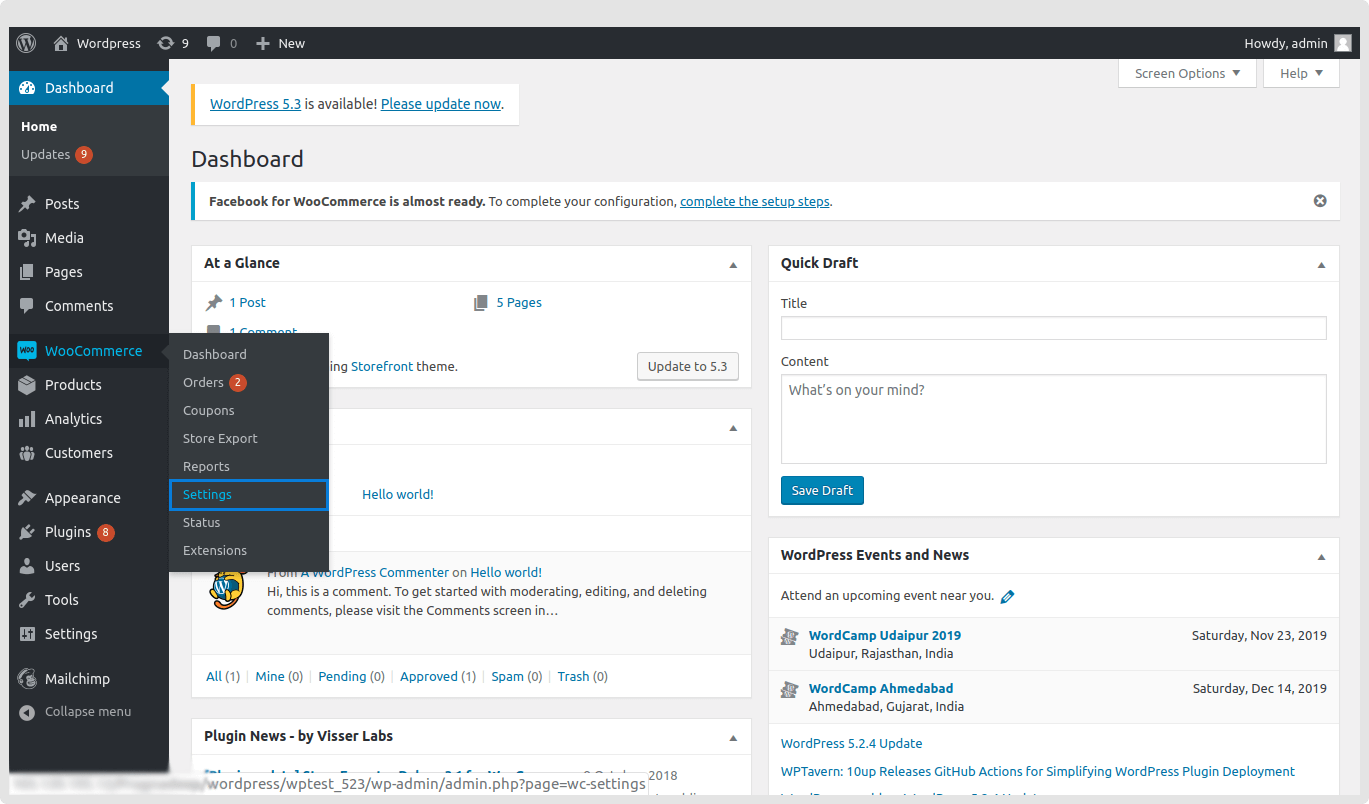
Task: Click the Products box icon in sidebar
Action: click(27, 385)
